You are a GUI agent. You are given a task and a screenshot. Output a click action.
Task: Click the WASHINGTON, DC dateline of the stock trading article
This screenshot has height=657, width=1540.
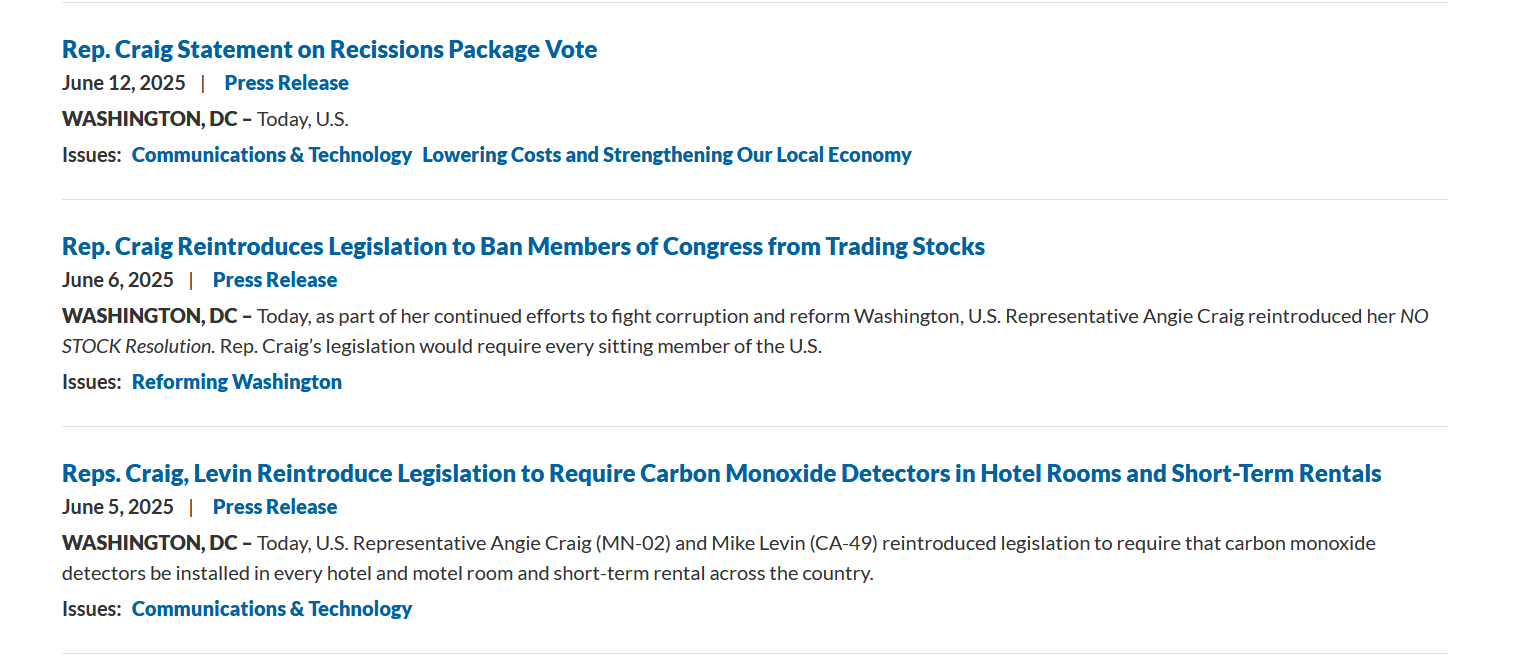click(x=150, y=316)
